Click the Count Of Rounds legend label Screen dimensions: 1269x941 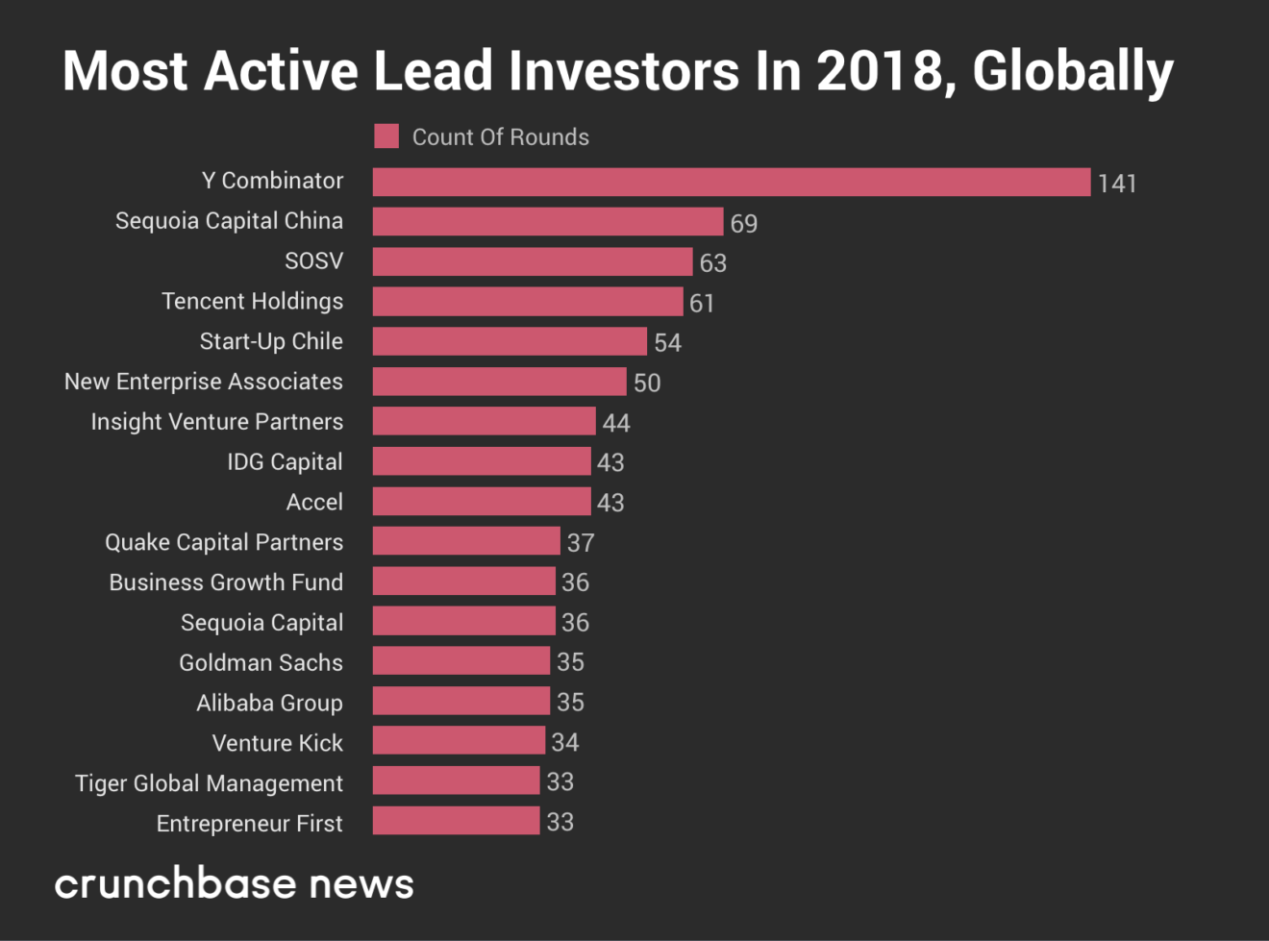coord(500,137)
